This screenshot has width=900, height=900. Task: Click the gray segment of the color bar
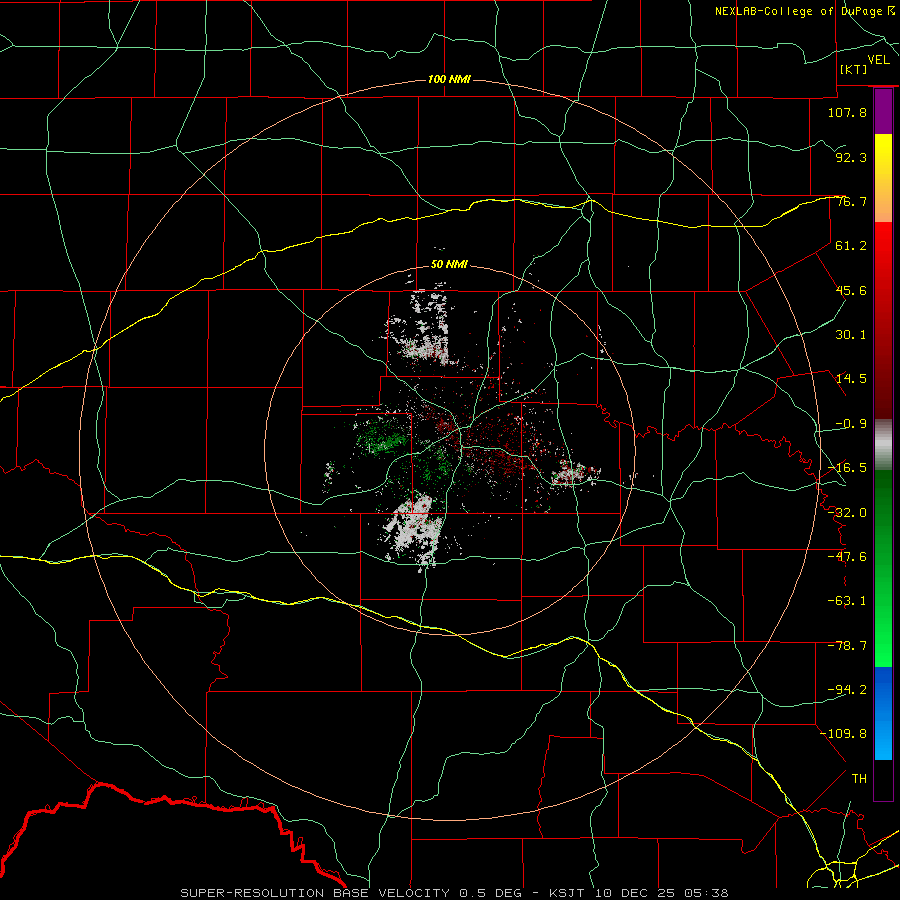tap(883, 445)
